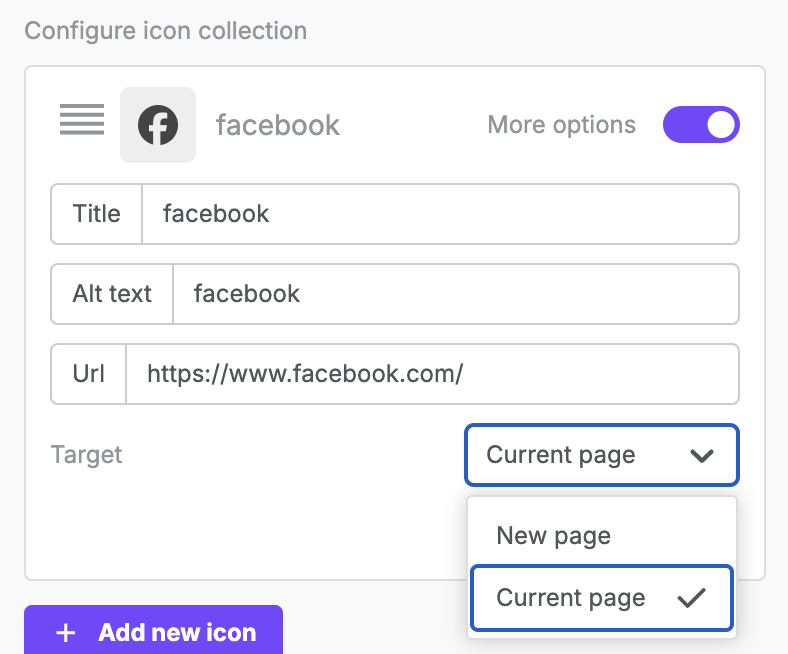This screenshot has height=654, width=788.
Task: Click the Url field label
Action: (x=88, y=374)
